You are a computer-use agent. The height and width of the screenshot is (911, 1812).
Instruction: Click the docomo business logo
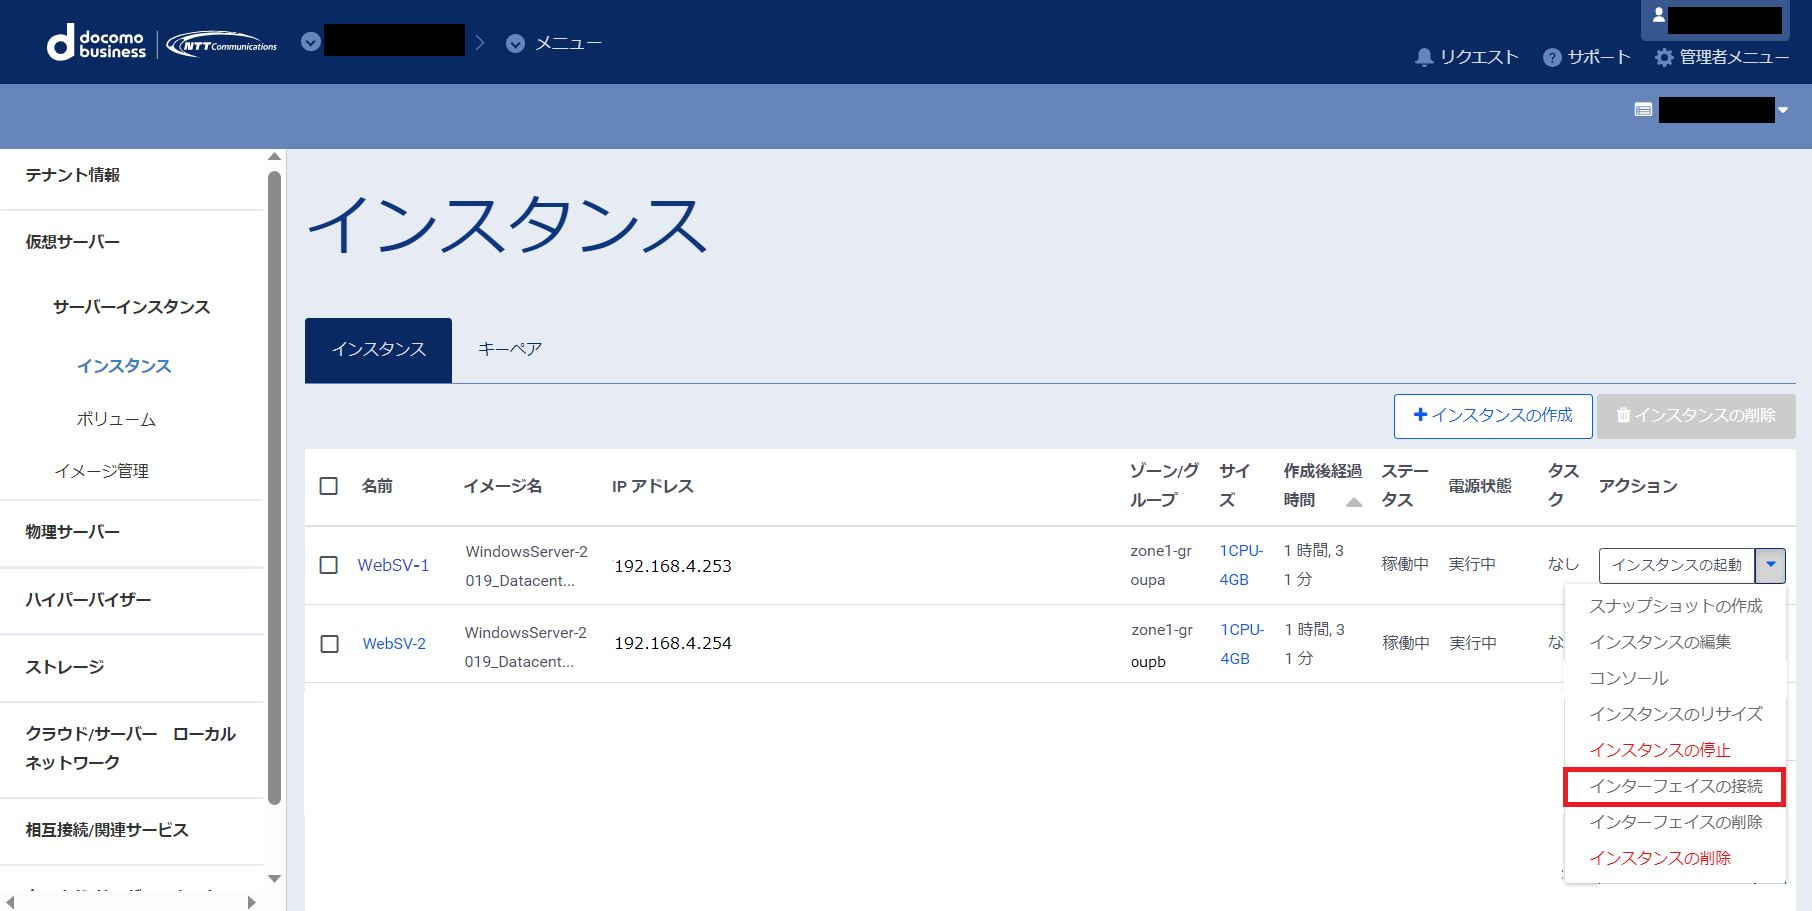[x=96, y=44]
